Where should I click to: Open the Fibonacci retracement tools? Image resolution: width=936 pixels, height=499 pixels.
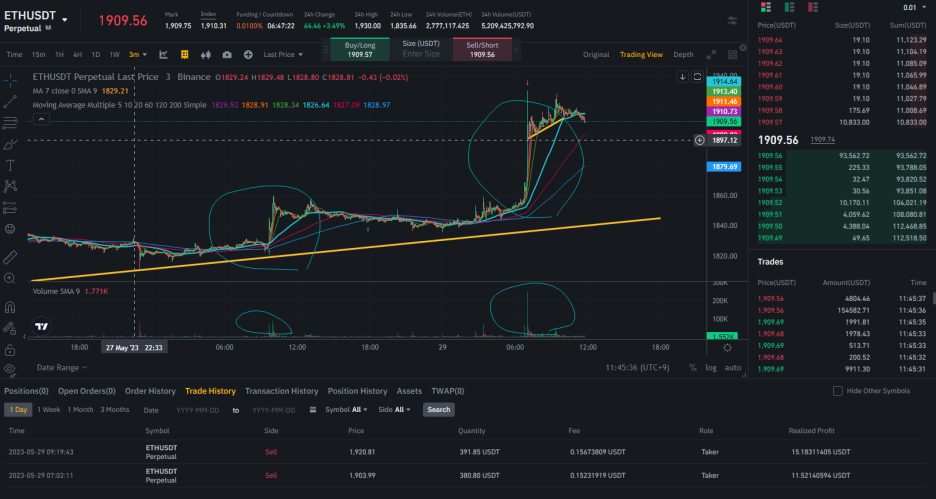tap(10, 123)
